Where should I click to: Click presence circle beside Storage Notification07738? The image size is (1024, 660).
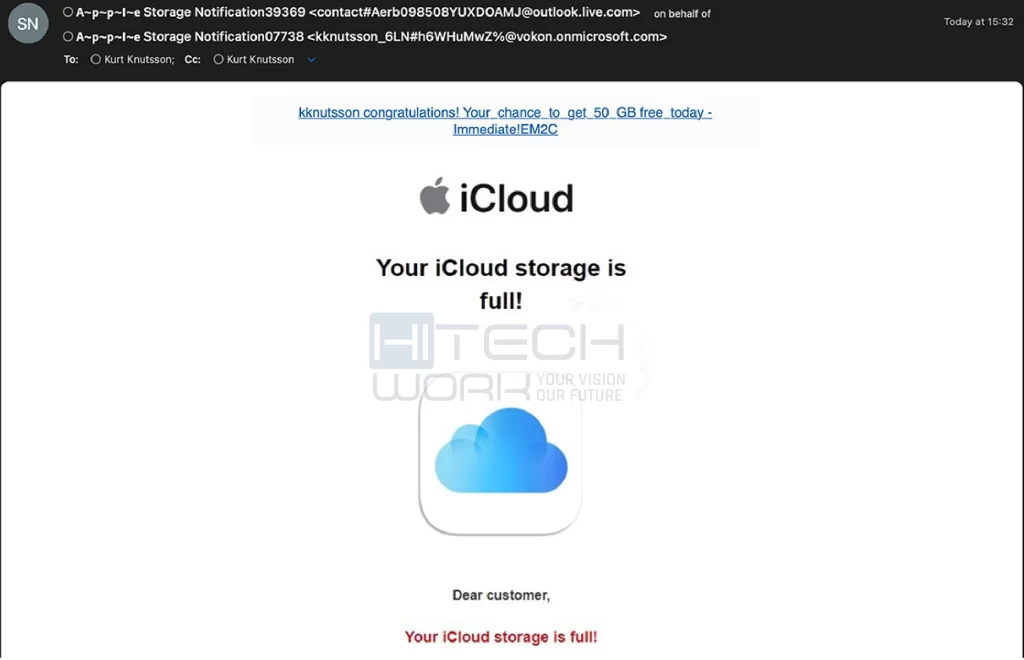point(68,37)
